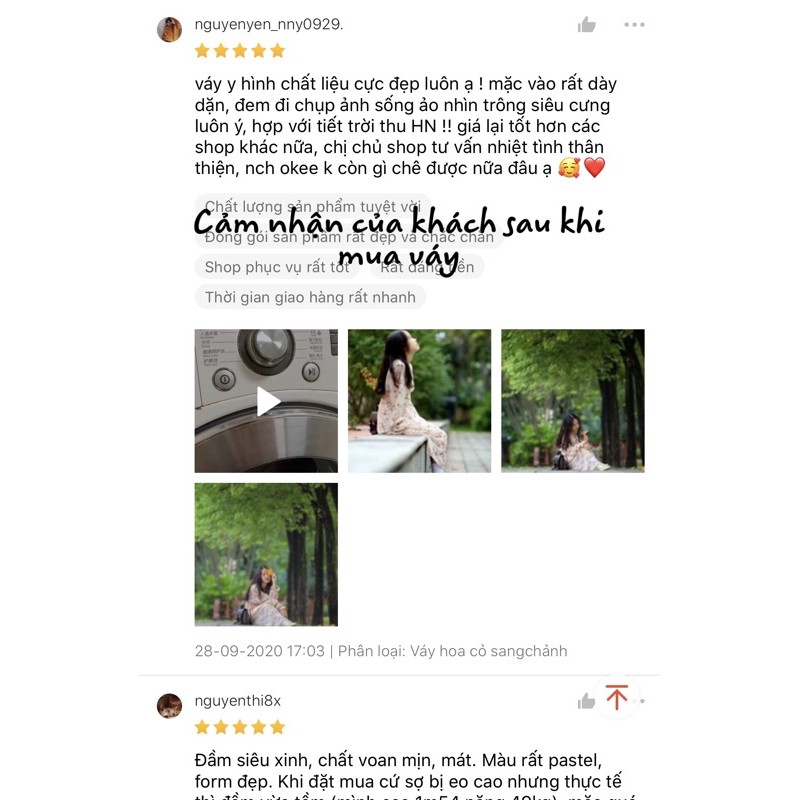The height and width of the screenshot is (800, 800).
Task: Play the washing machine review video
Action: pyautogui.click(x=266, y=401)
